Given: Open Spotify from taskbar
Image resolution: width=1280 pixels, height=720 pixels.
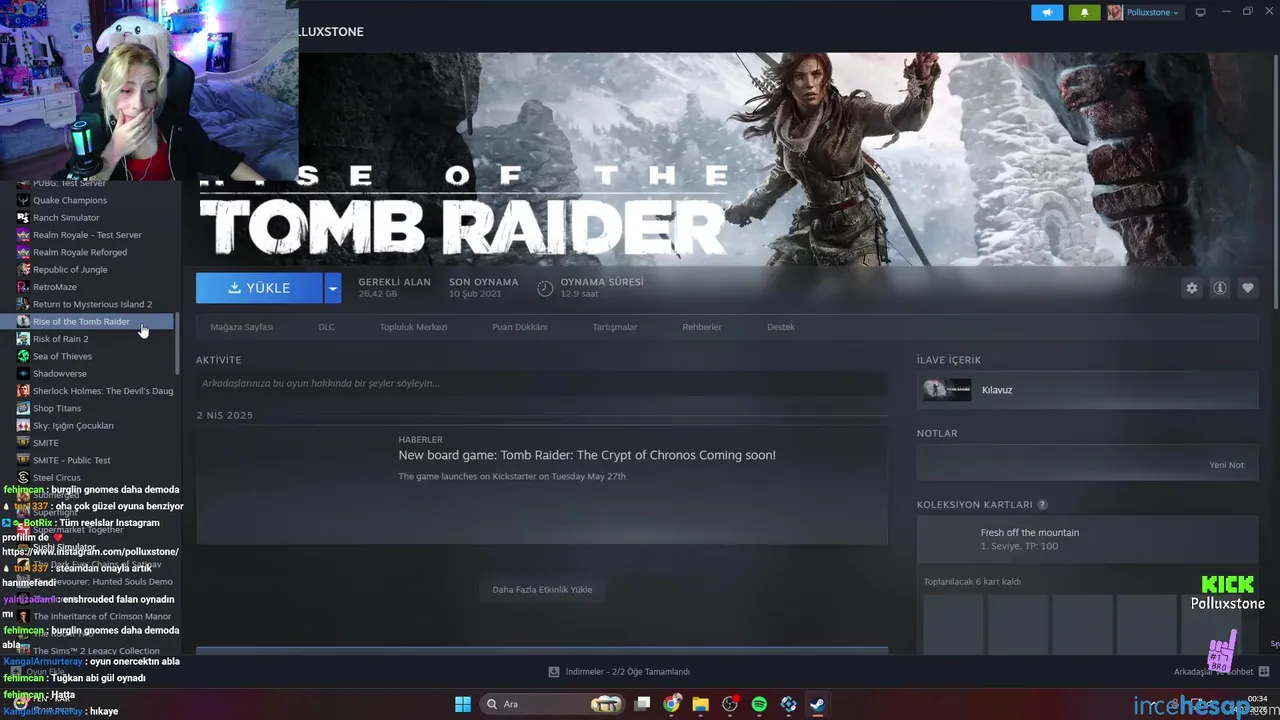Looking at the screenshot, I should click(x=759, y=704).
